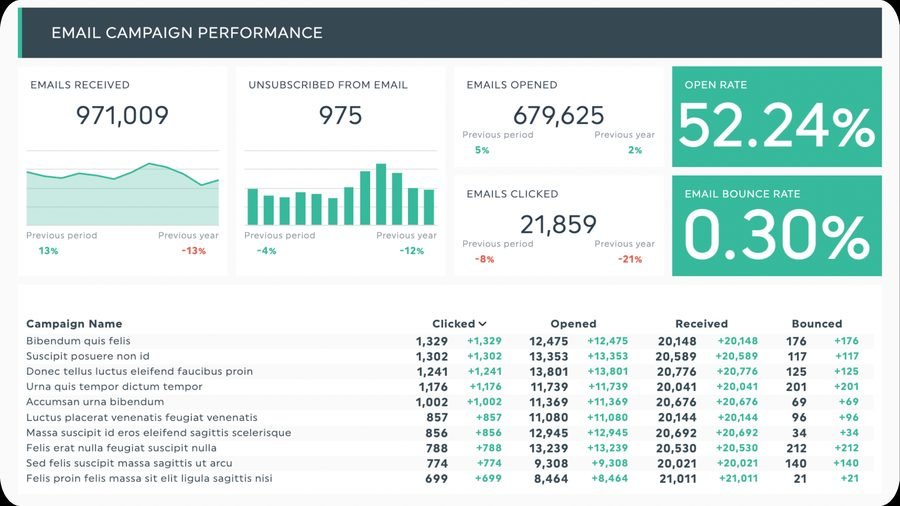Click the Emails Clicked value 21,859
The height and width of the screenshot is (506, 900).
tap(558, 224)
